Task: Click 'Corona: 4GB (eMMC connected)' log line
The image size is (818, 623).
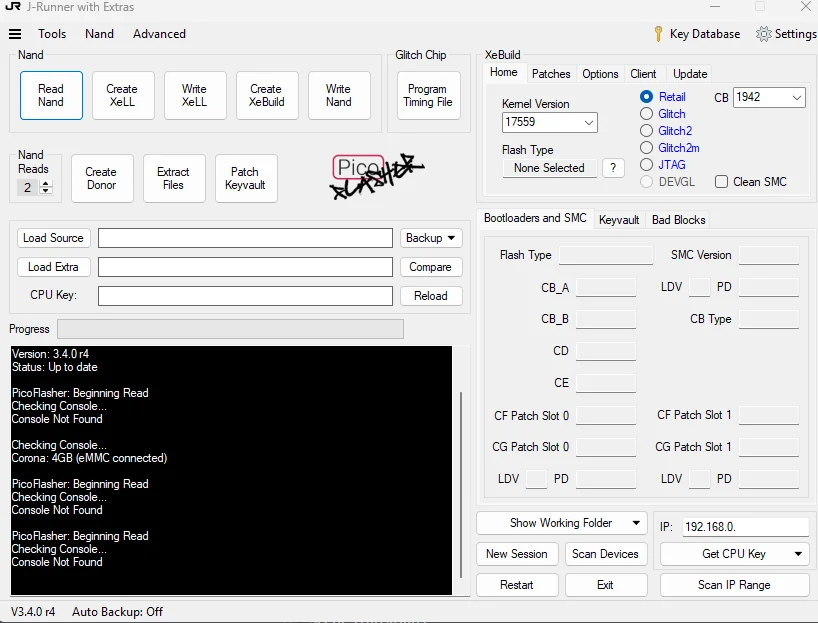Action: (89, 458)
